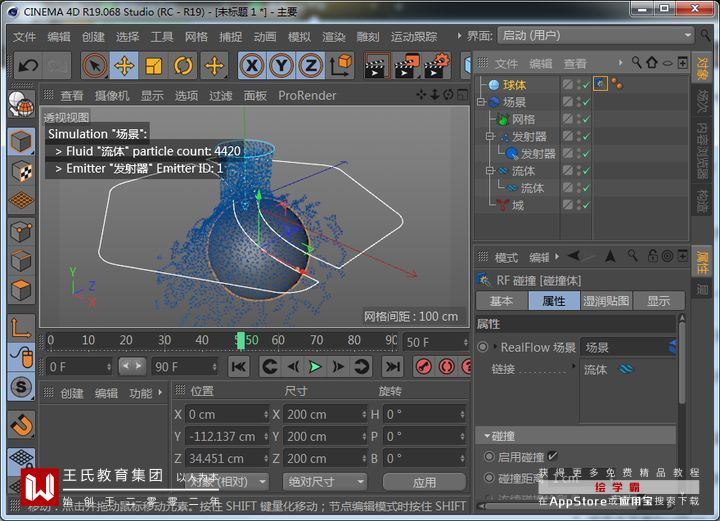
Task: Switch to 基本 tab
Action: (x=501, y=301)
